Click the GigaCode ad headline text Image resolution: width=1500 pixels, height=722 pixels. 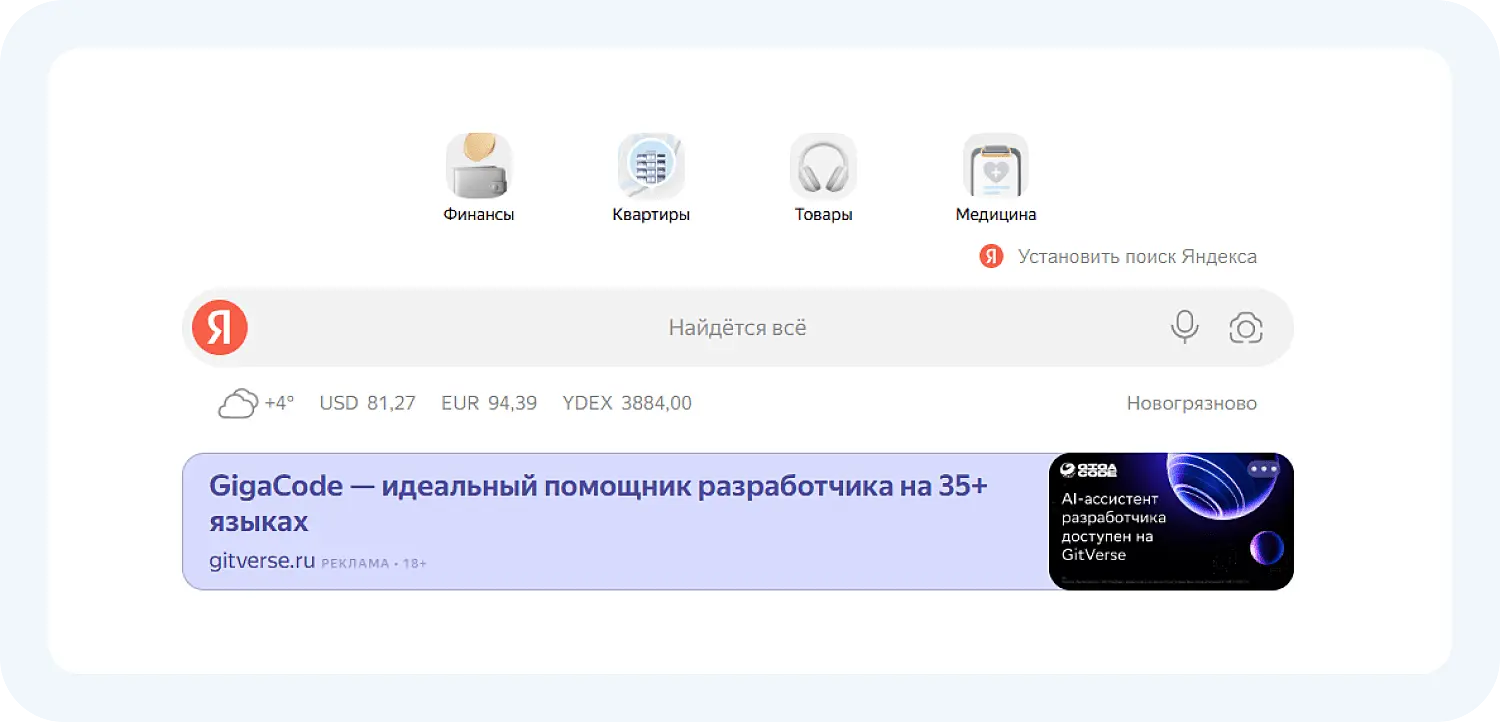[x=597, y=485]
